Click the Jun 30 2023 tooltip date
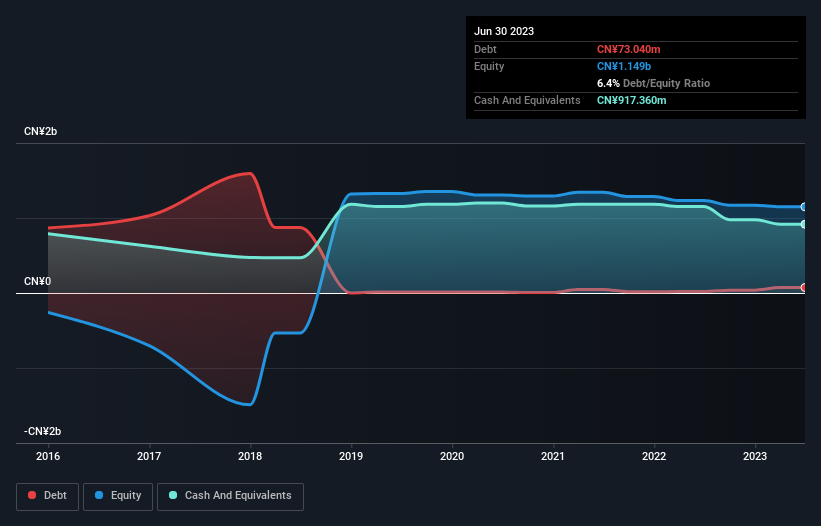The image size is (821, 526). pyautogui.click(x=504, y=31)
